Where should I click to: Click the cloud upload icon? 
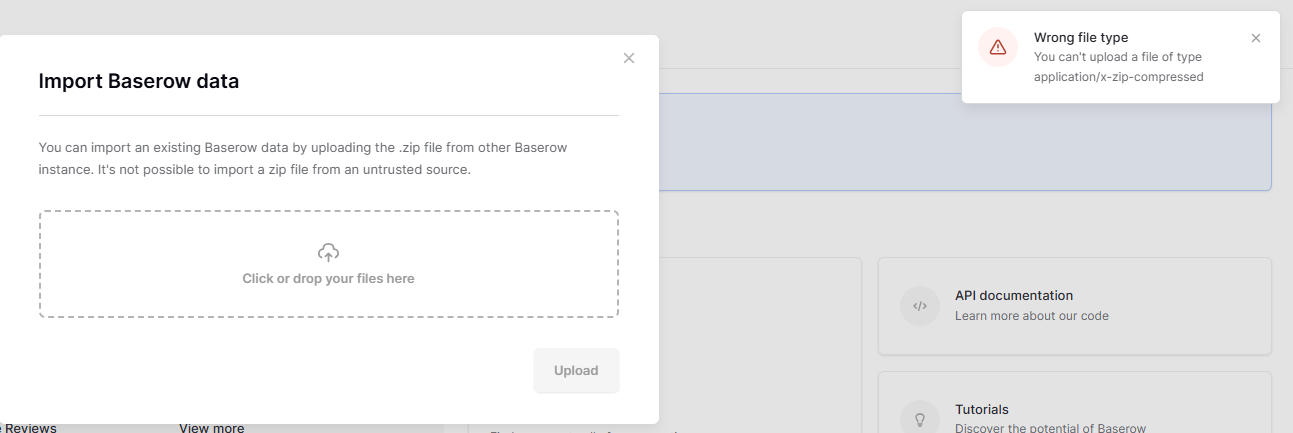click(328, 253)
